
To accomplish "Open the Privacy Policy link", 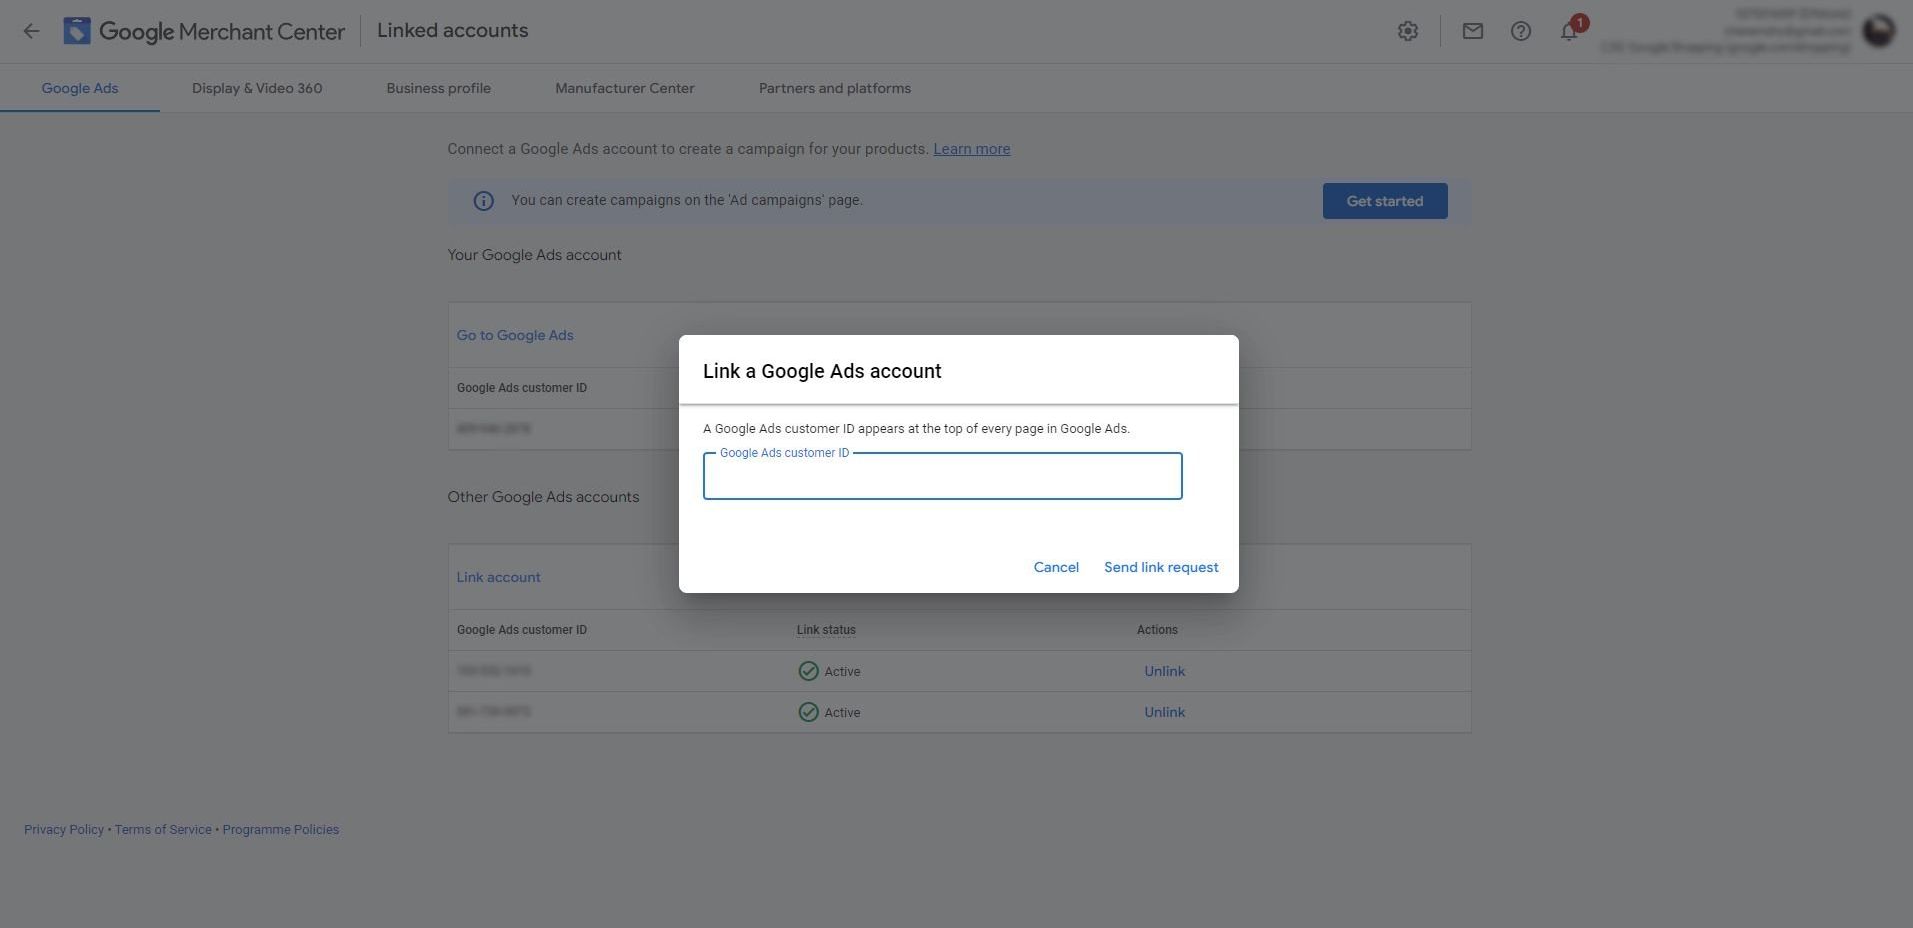I will [63, 829].
